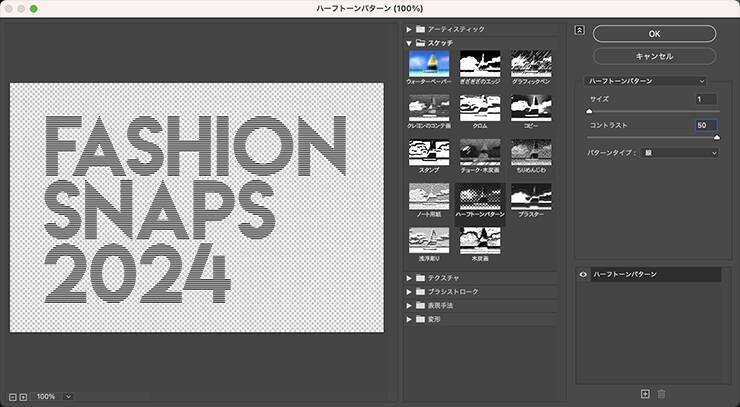Click the キャンセル button
This screenshot has width=740, height=407.
(654, 56)
